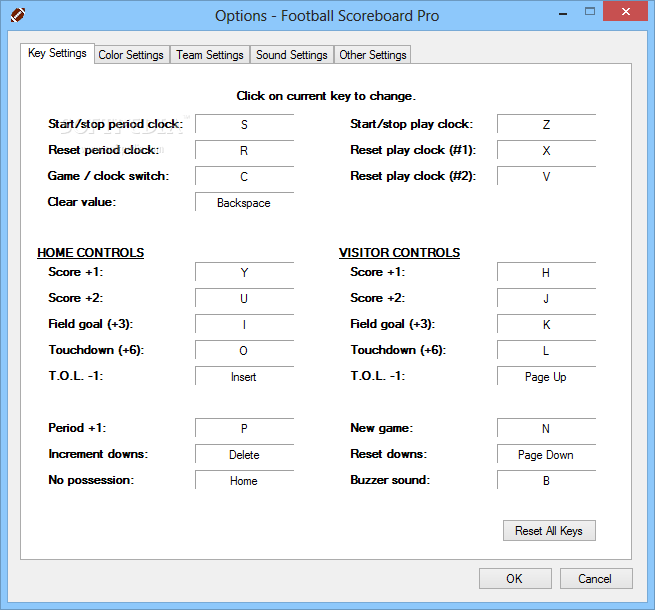The image size is (655, 610).
Task: Discard changes with the Cancel button
Action: coord(596,579)
